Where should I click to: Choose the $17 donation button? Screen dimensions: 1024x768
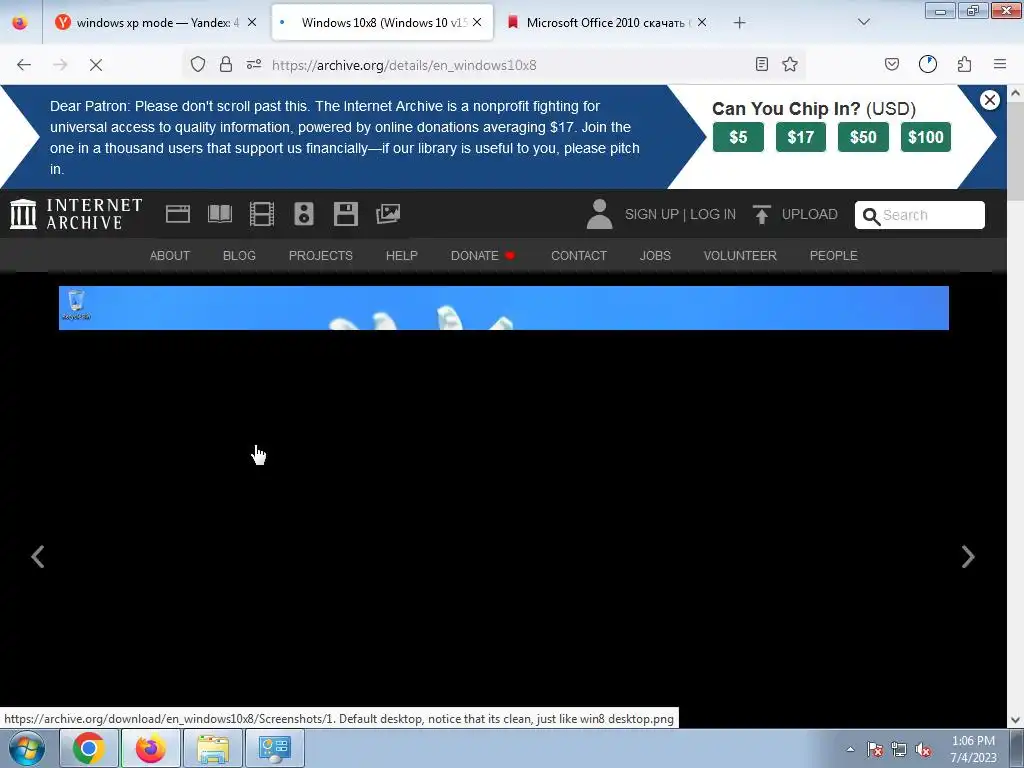tap(801, 137)
